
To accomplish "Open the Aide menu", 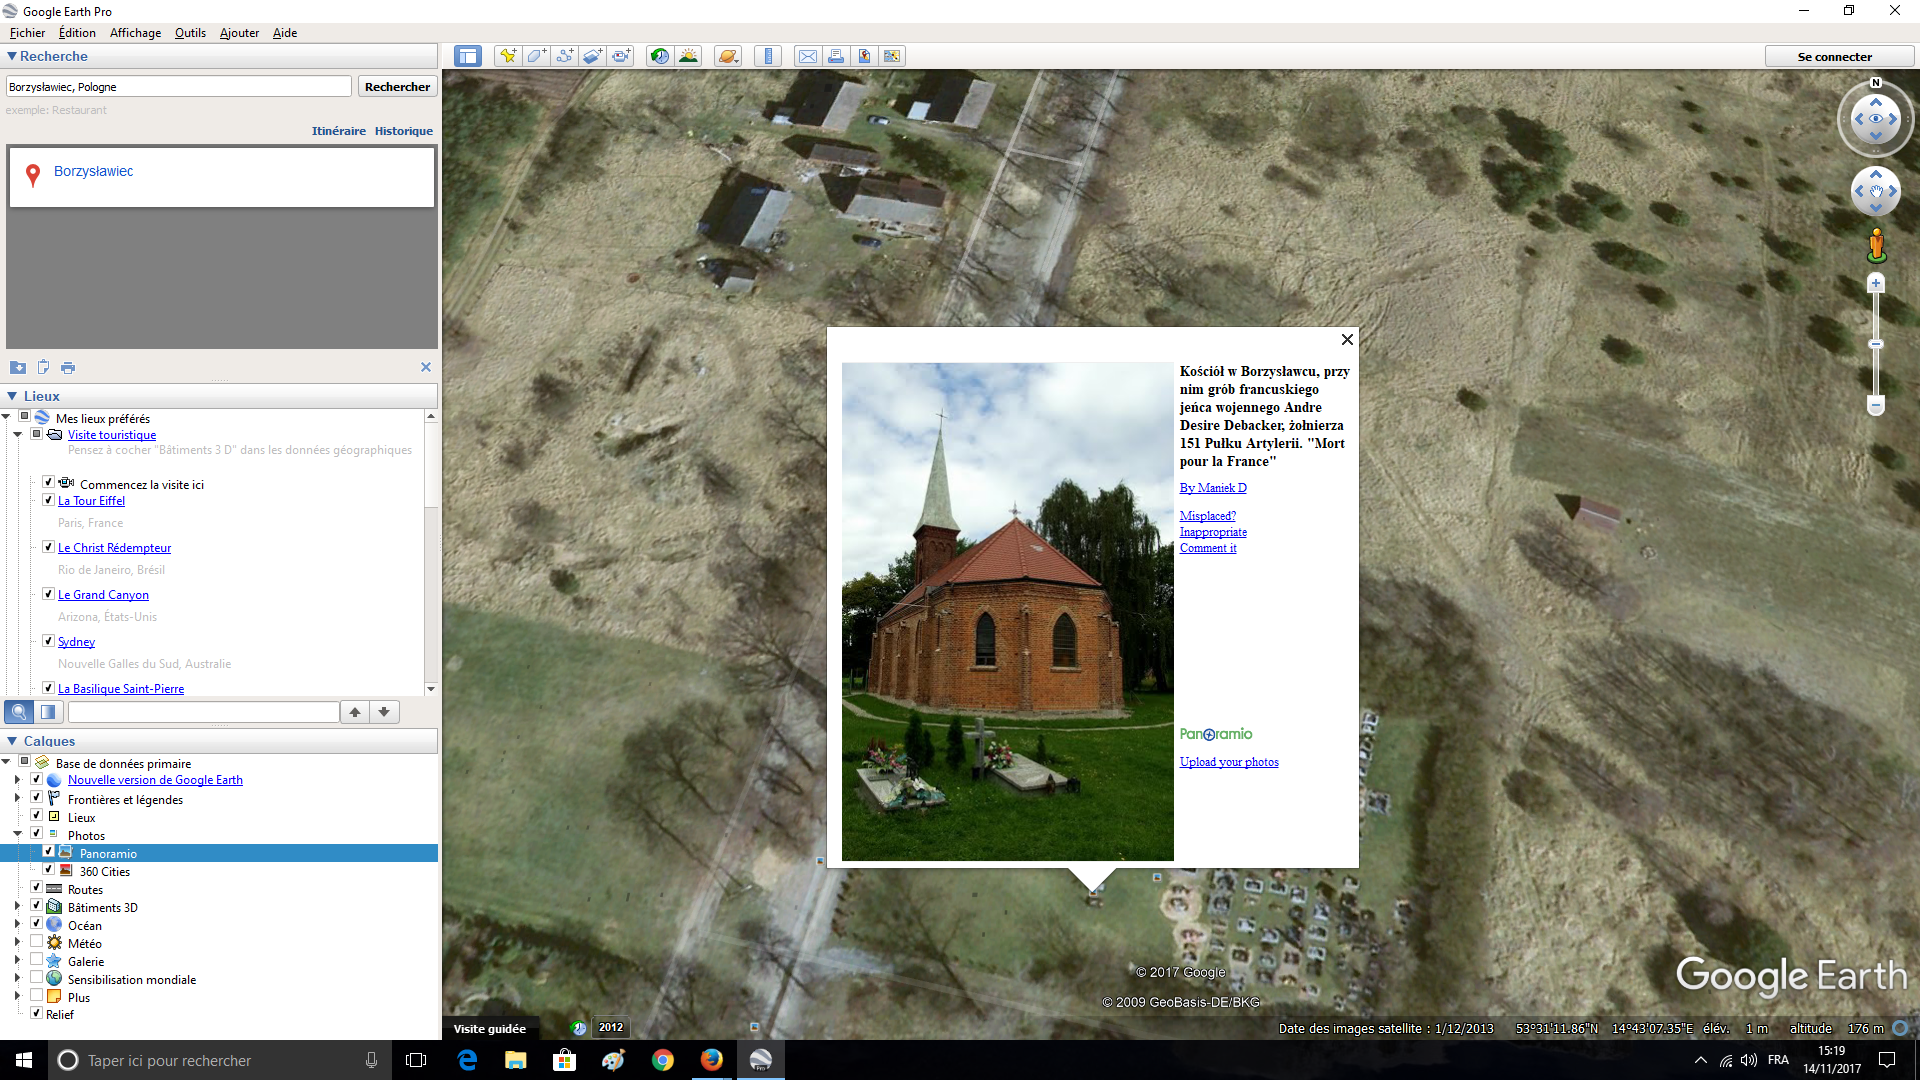I will point(285,33).
